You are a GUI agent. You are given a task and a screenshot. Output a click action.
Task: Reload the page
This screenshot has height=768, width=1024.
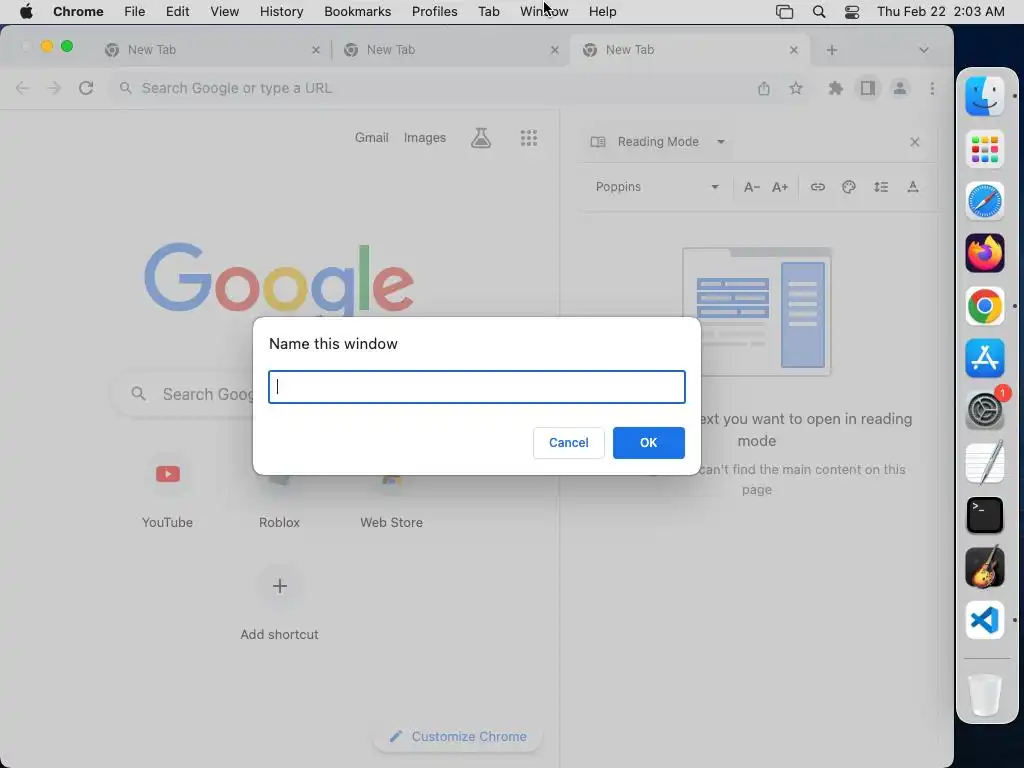tap(86, 88)
